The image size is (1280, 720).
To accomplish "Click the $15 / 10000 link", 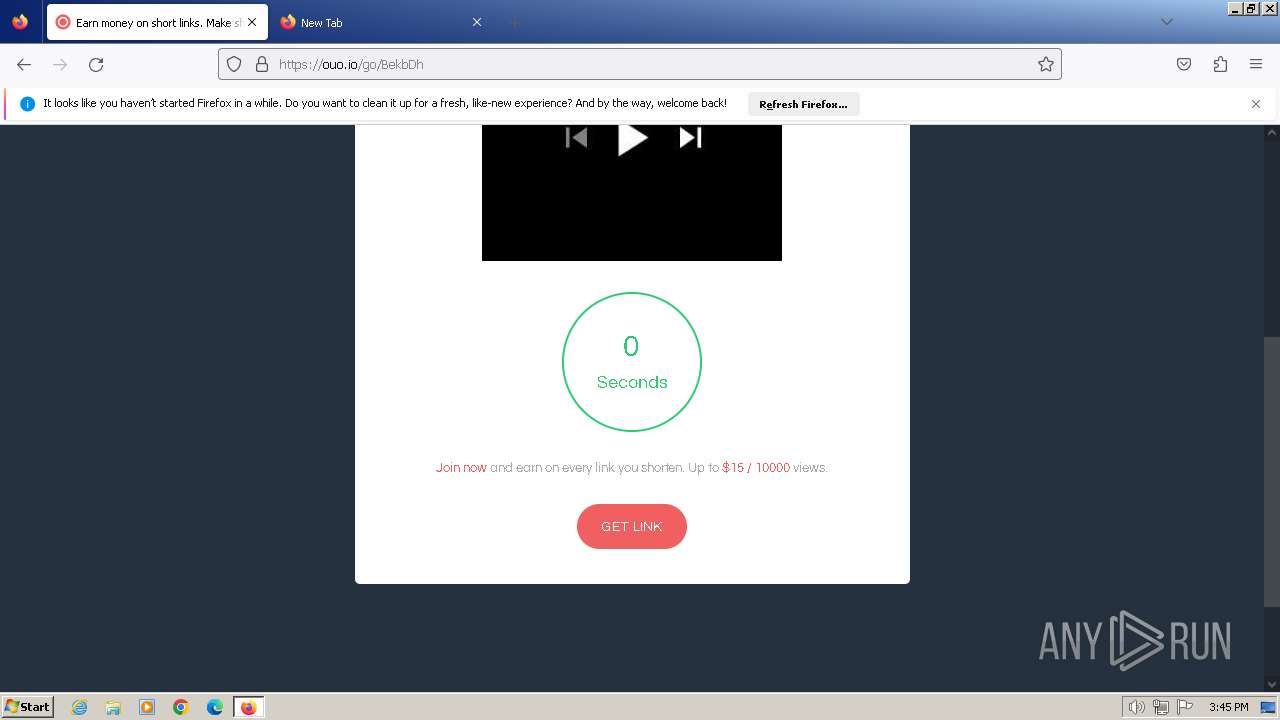I will (x=756, y=467).
